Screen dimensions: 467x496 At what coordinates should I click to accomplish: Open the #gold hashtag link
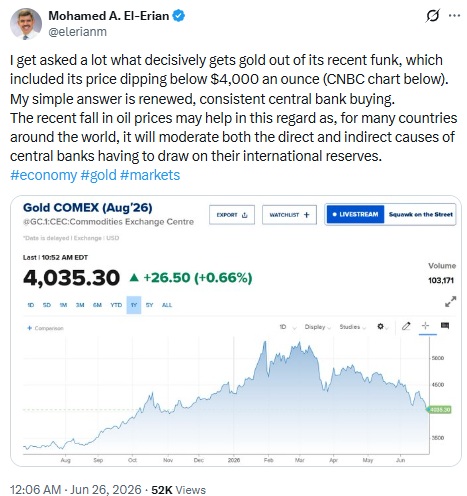99,175
